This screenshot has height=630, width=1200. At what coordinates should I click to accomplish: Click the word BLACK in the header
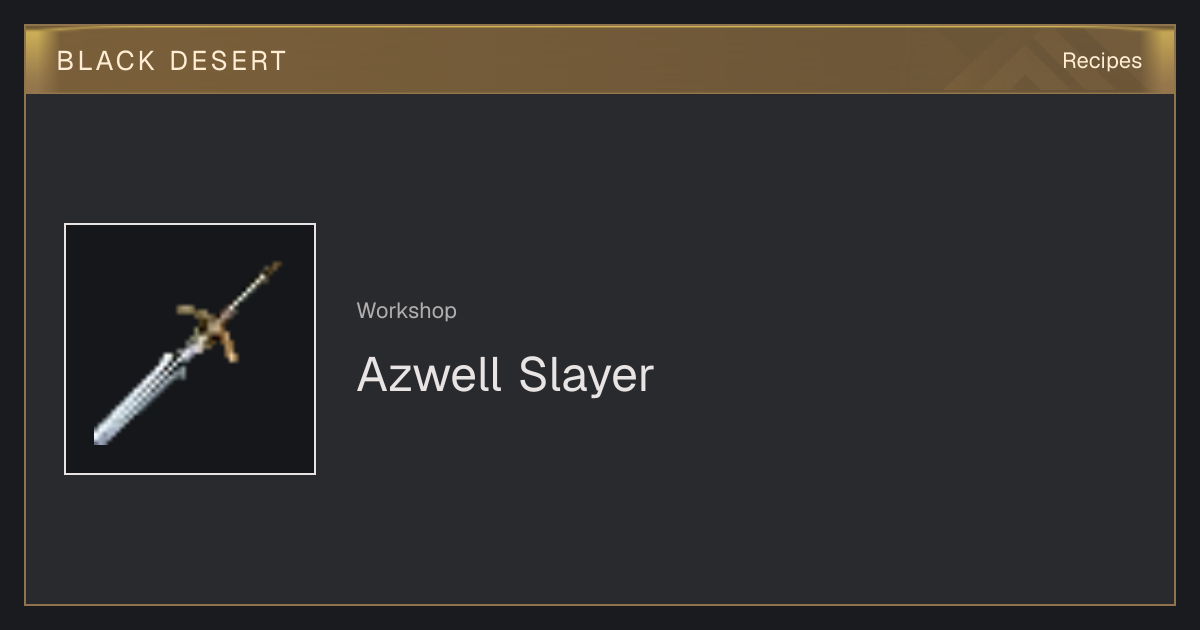(x=106, y=61)
